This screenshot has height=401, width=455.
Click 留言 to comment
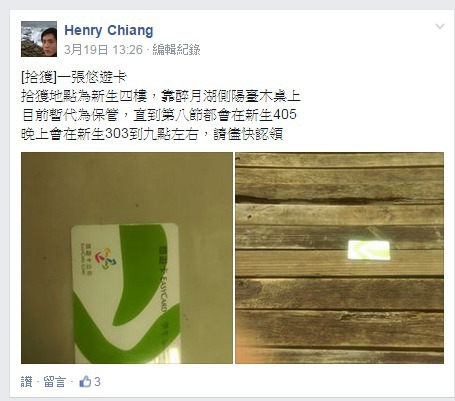[x=54, y=382]
